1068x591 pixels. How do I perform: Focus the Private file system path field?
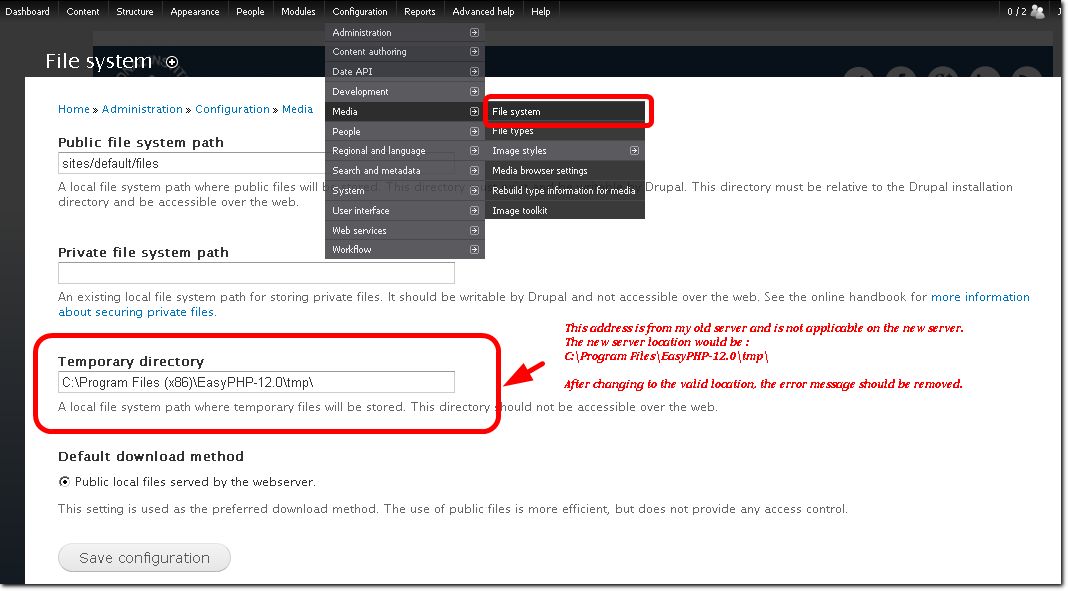(256, 273)
